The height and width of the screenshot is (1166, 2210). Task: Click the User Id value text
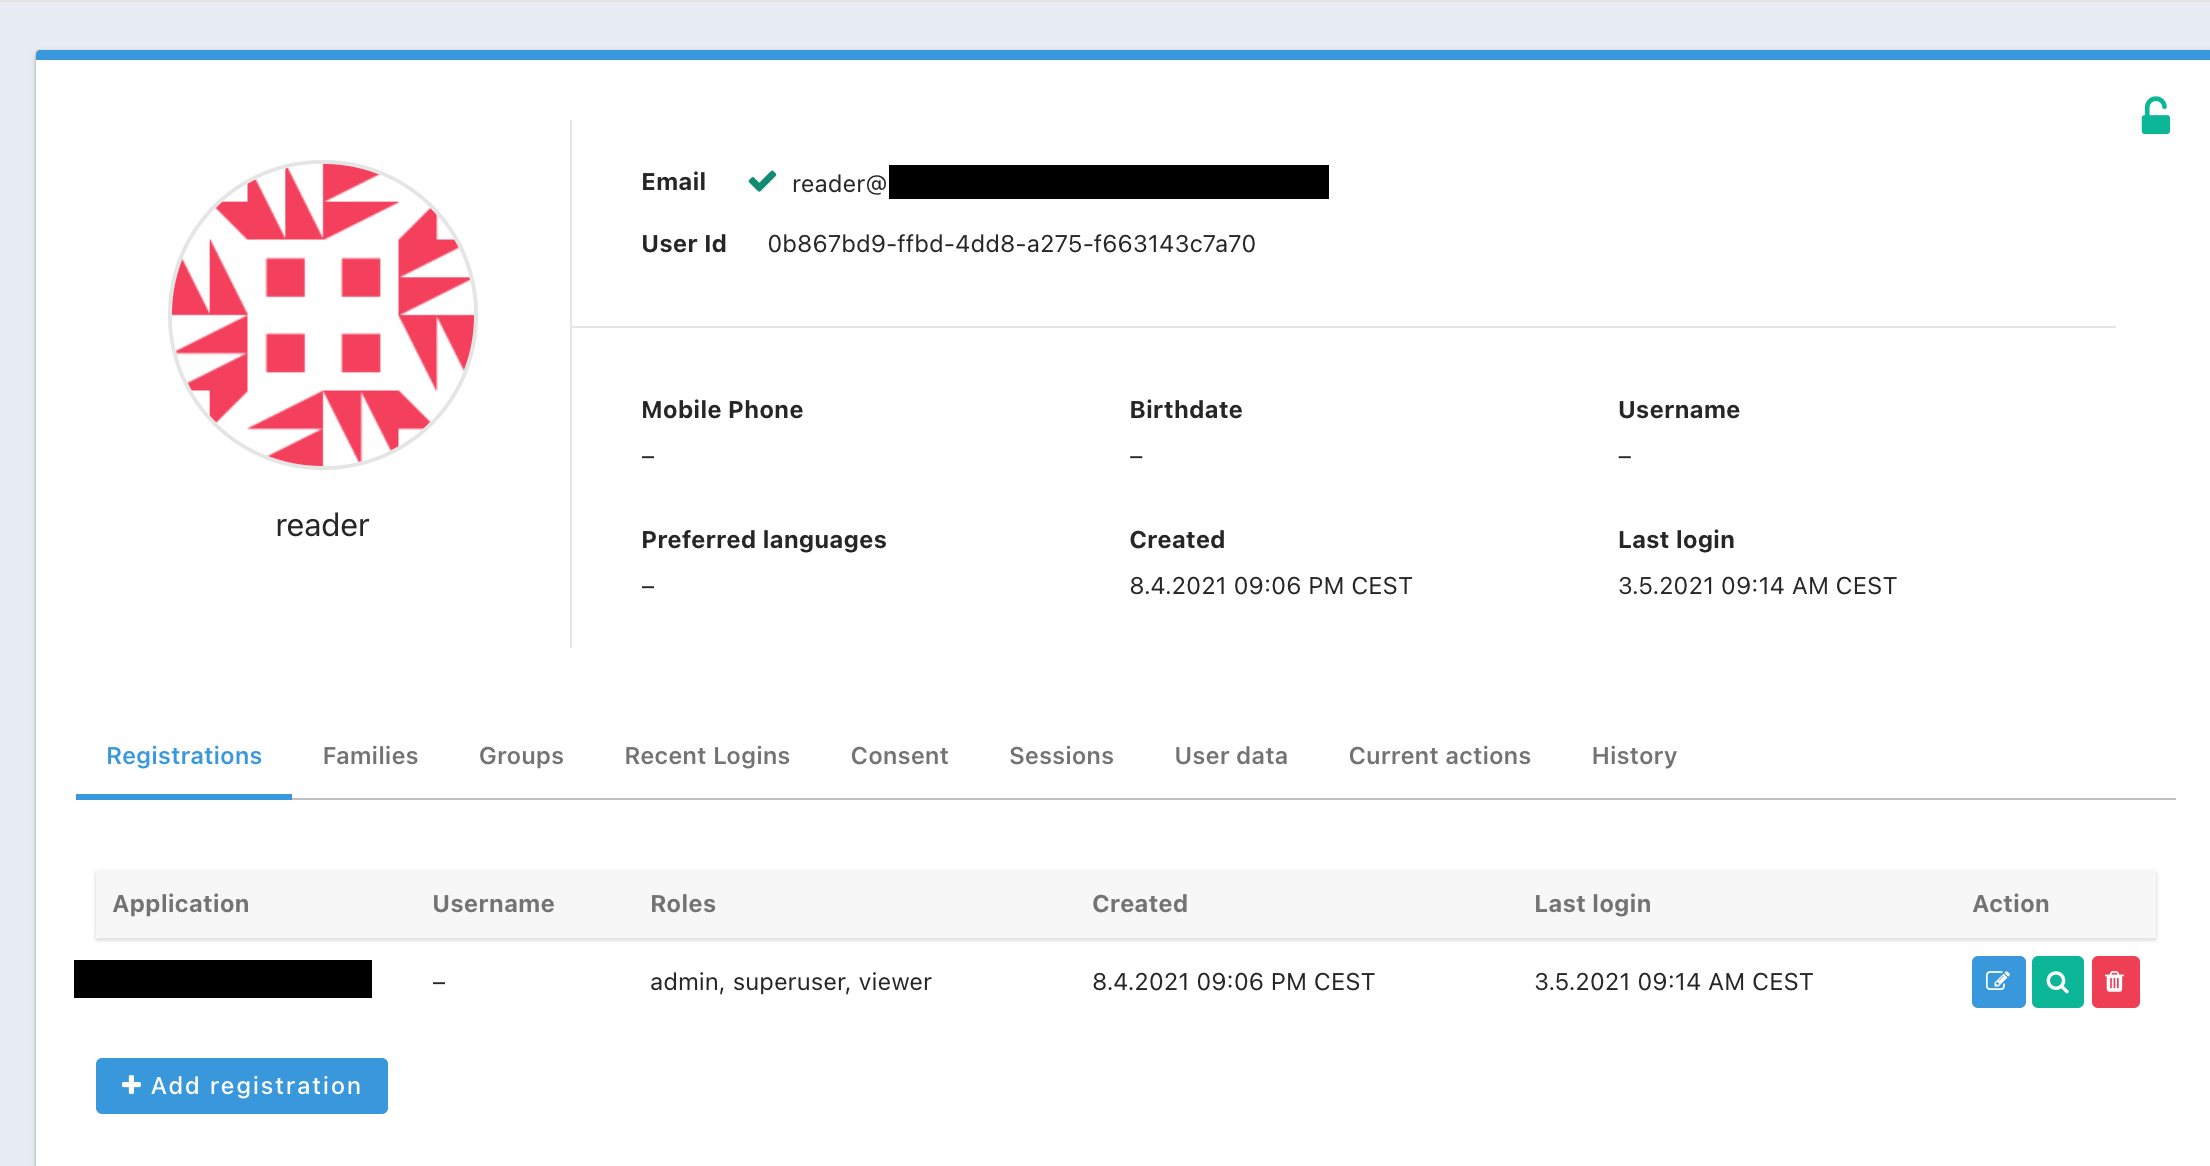(1011, 244)
